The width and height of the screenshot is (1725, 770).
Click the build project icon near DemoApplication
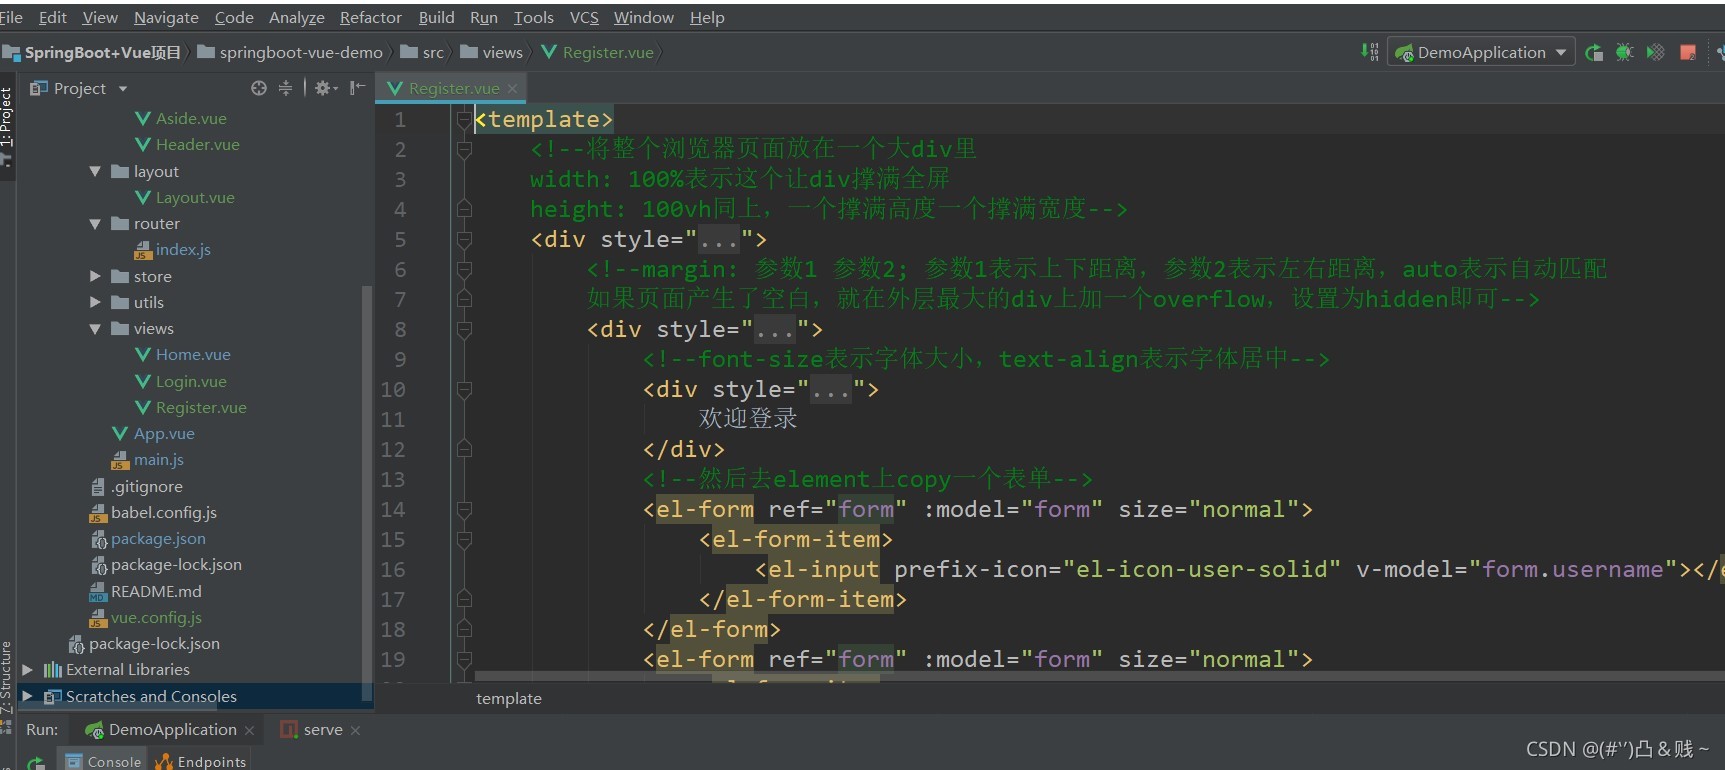tap(1369, 51)
